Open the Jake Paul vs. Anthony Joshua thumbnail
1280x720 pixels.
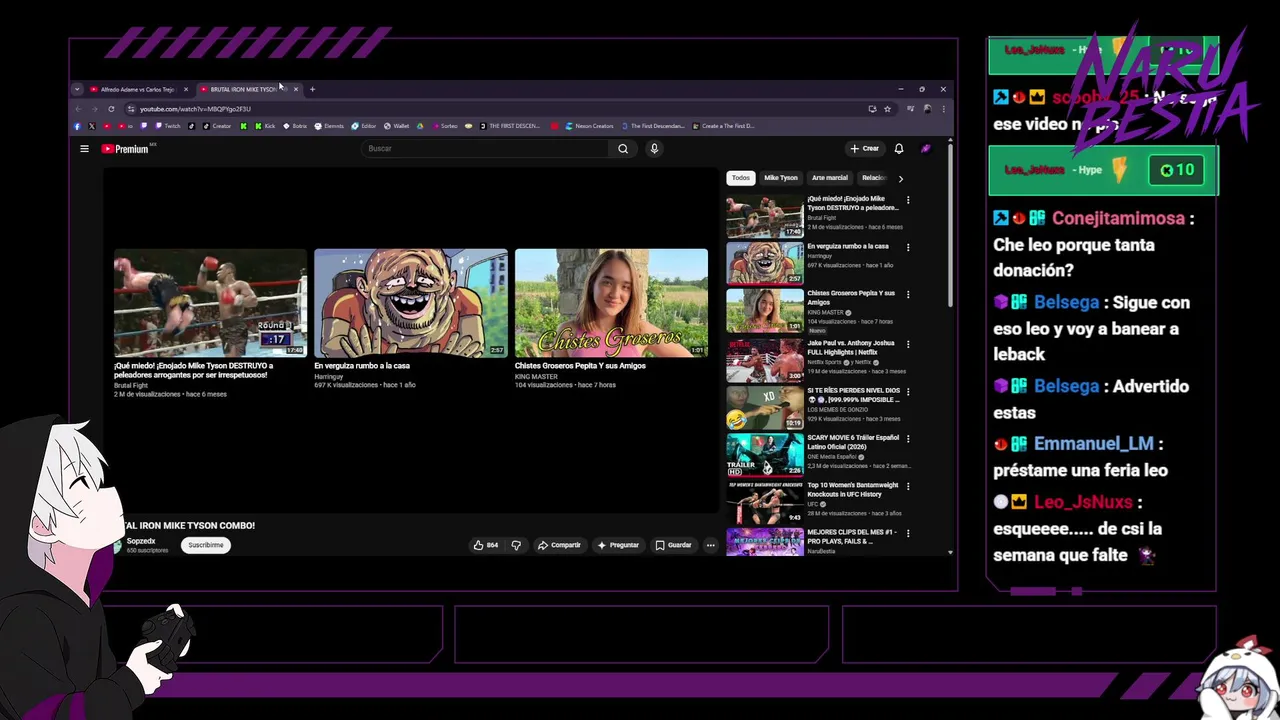765,360
